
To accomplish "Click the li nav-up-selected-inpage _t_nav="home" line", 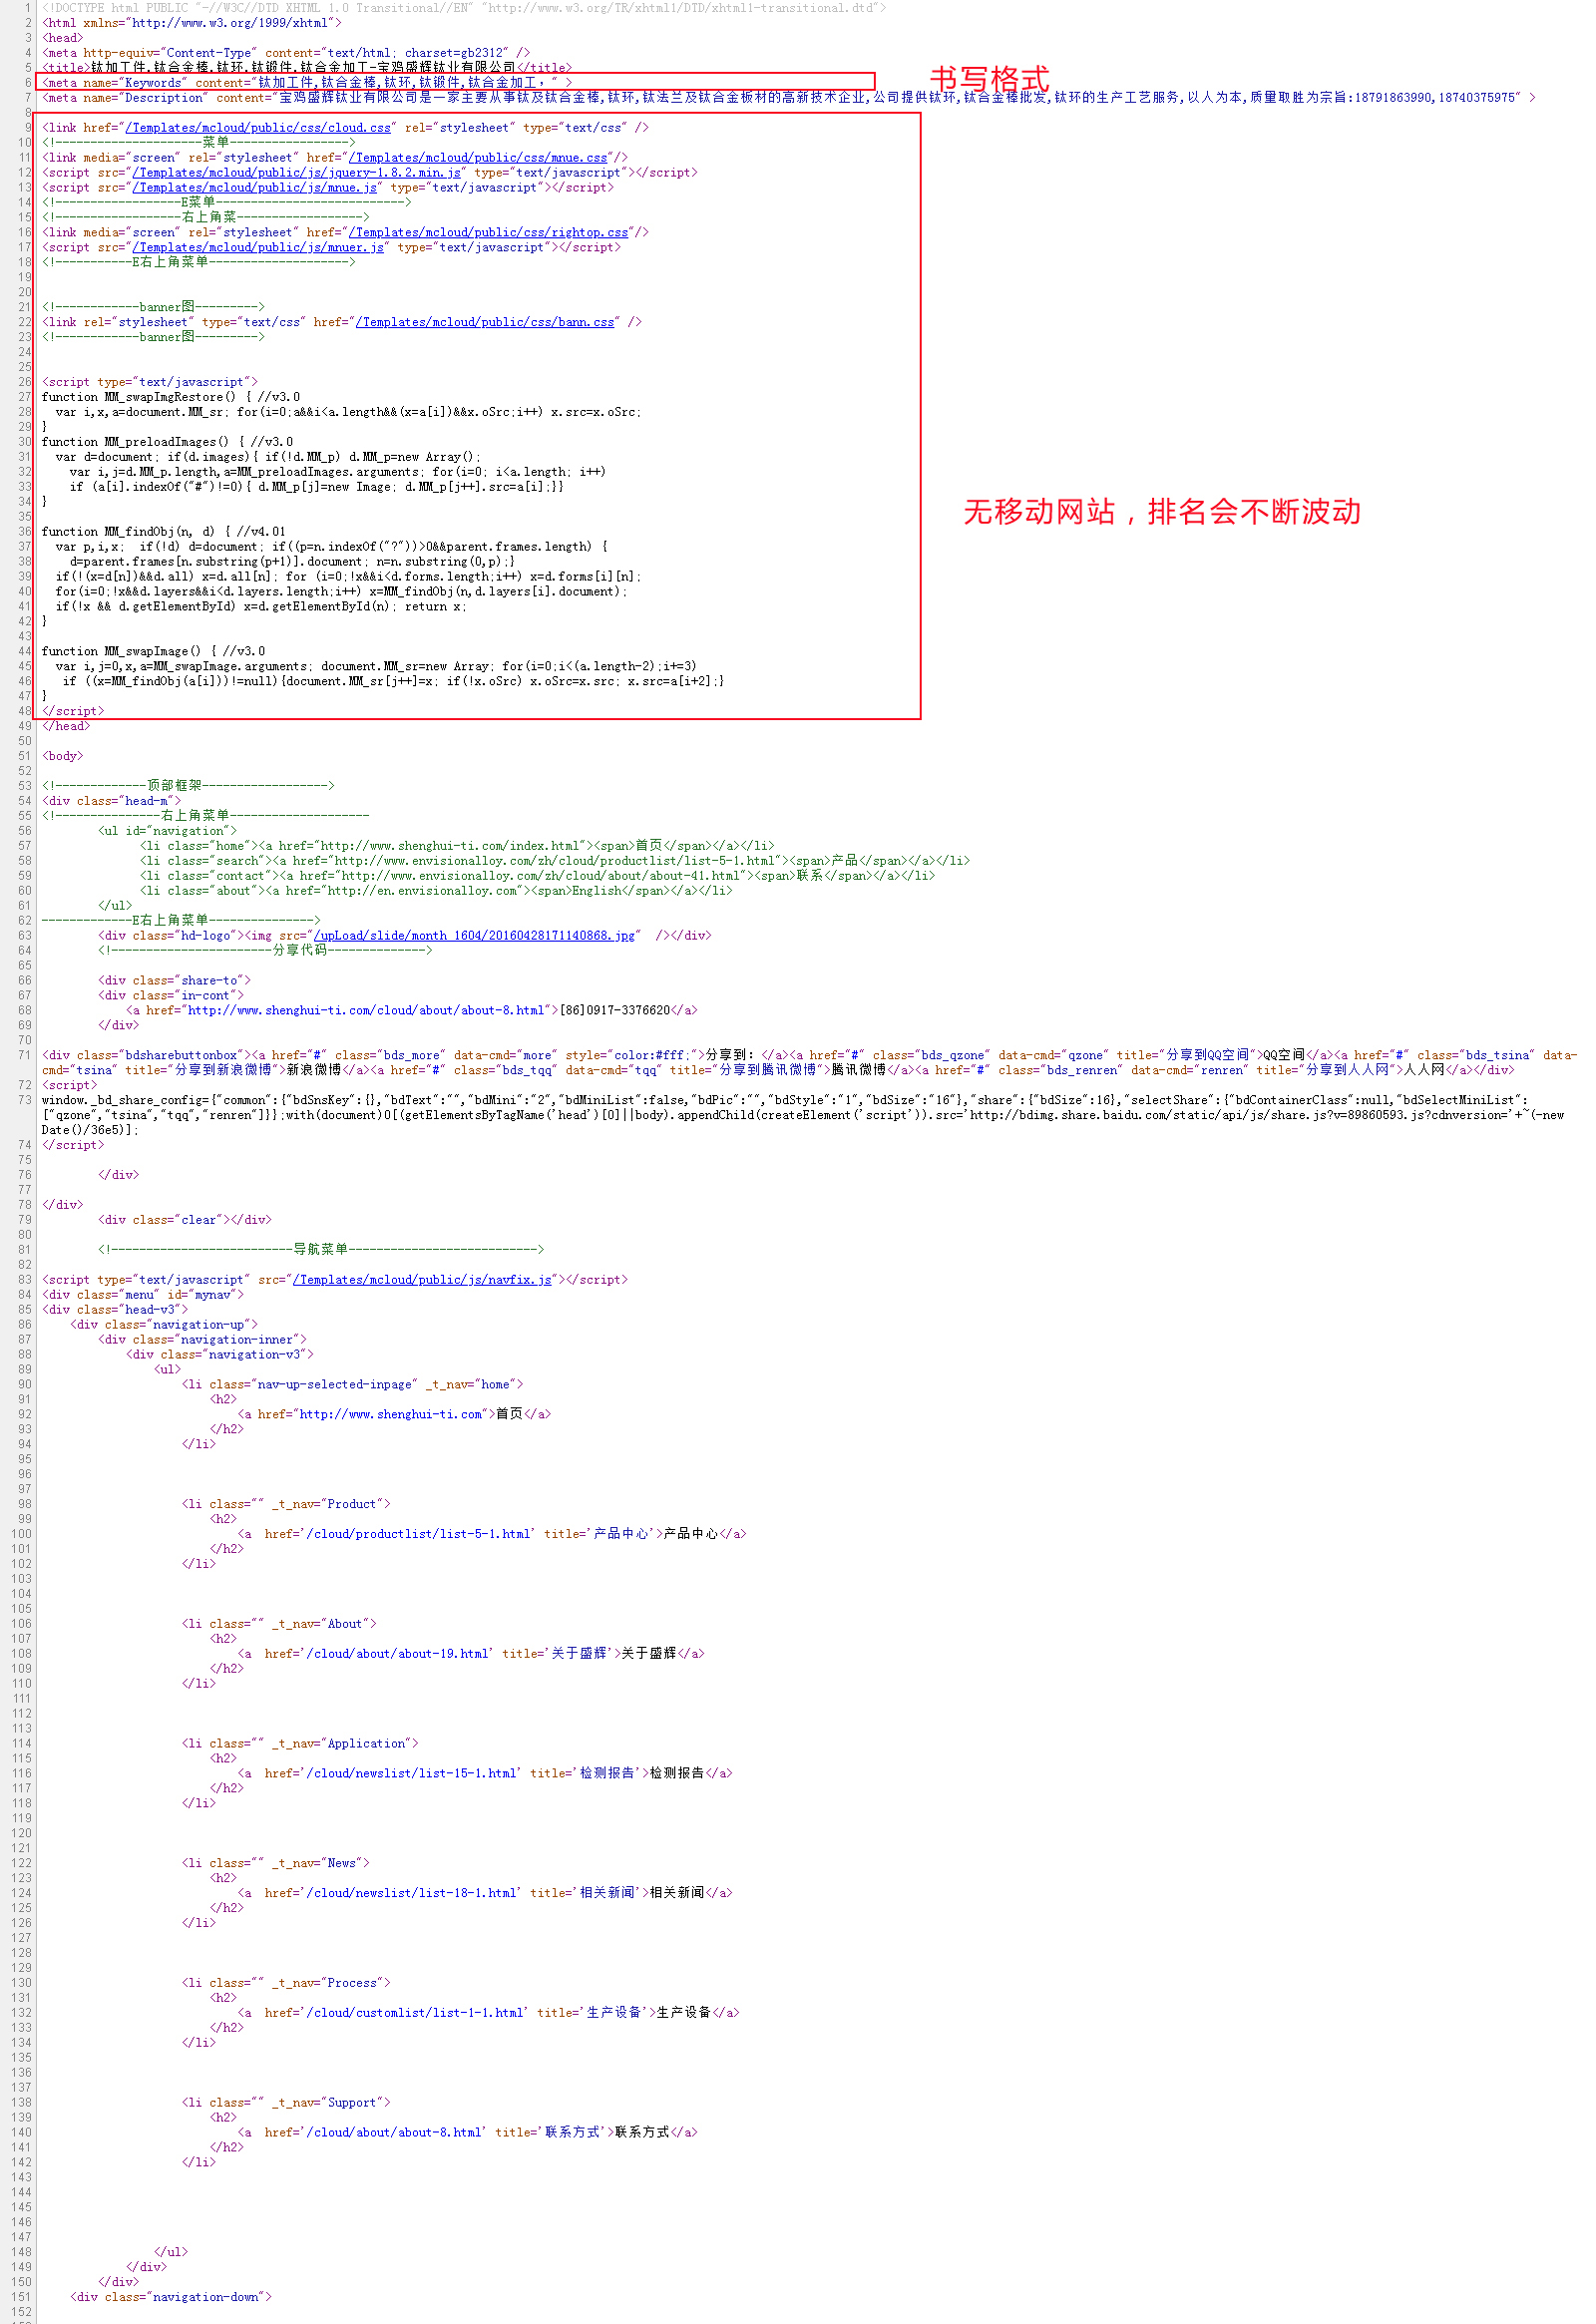I will 353,1385.
